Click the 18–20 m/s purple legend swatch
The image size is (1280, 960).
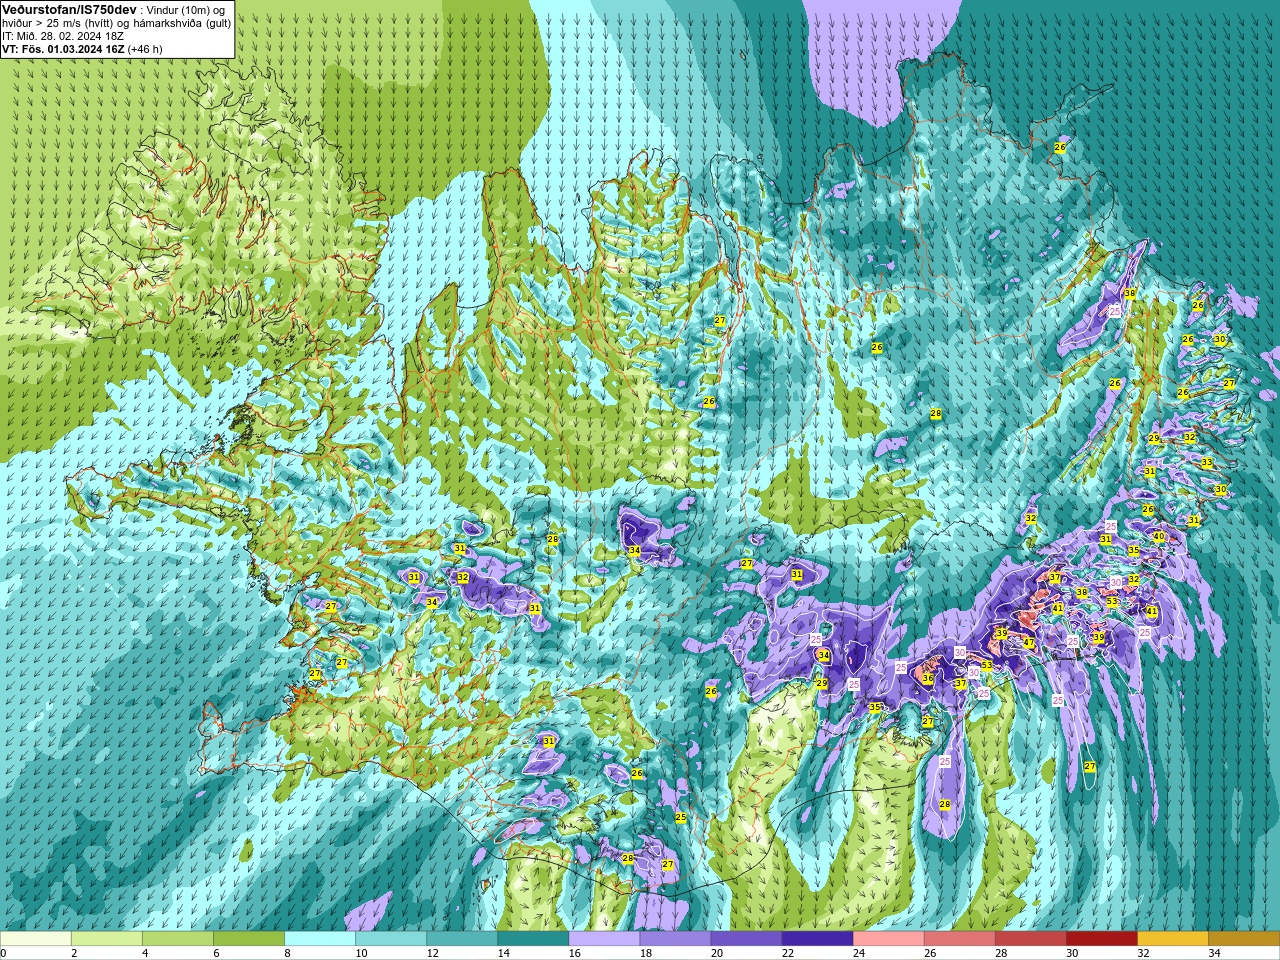click(675, 939)
